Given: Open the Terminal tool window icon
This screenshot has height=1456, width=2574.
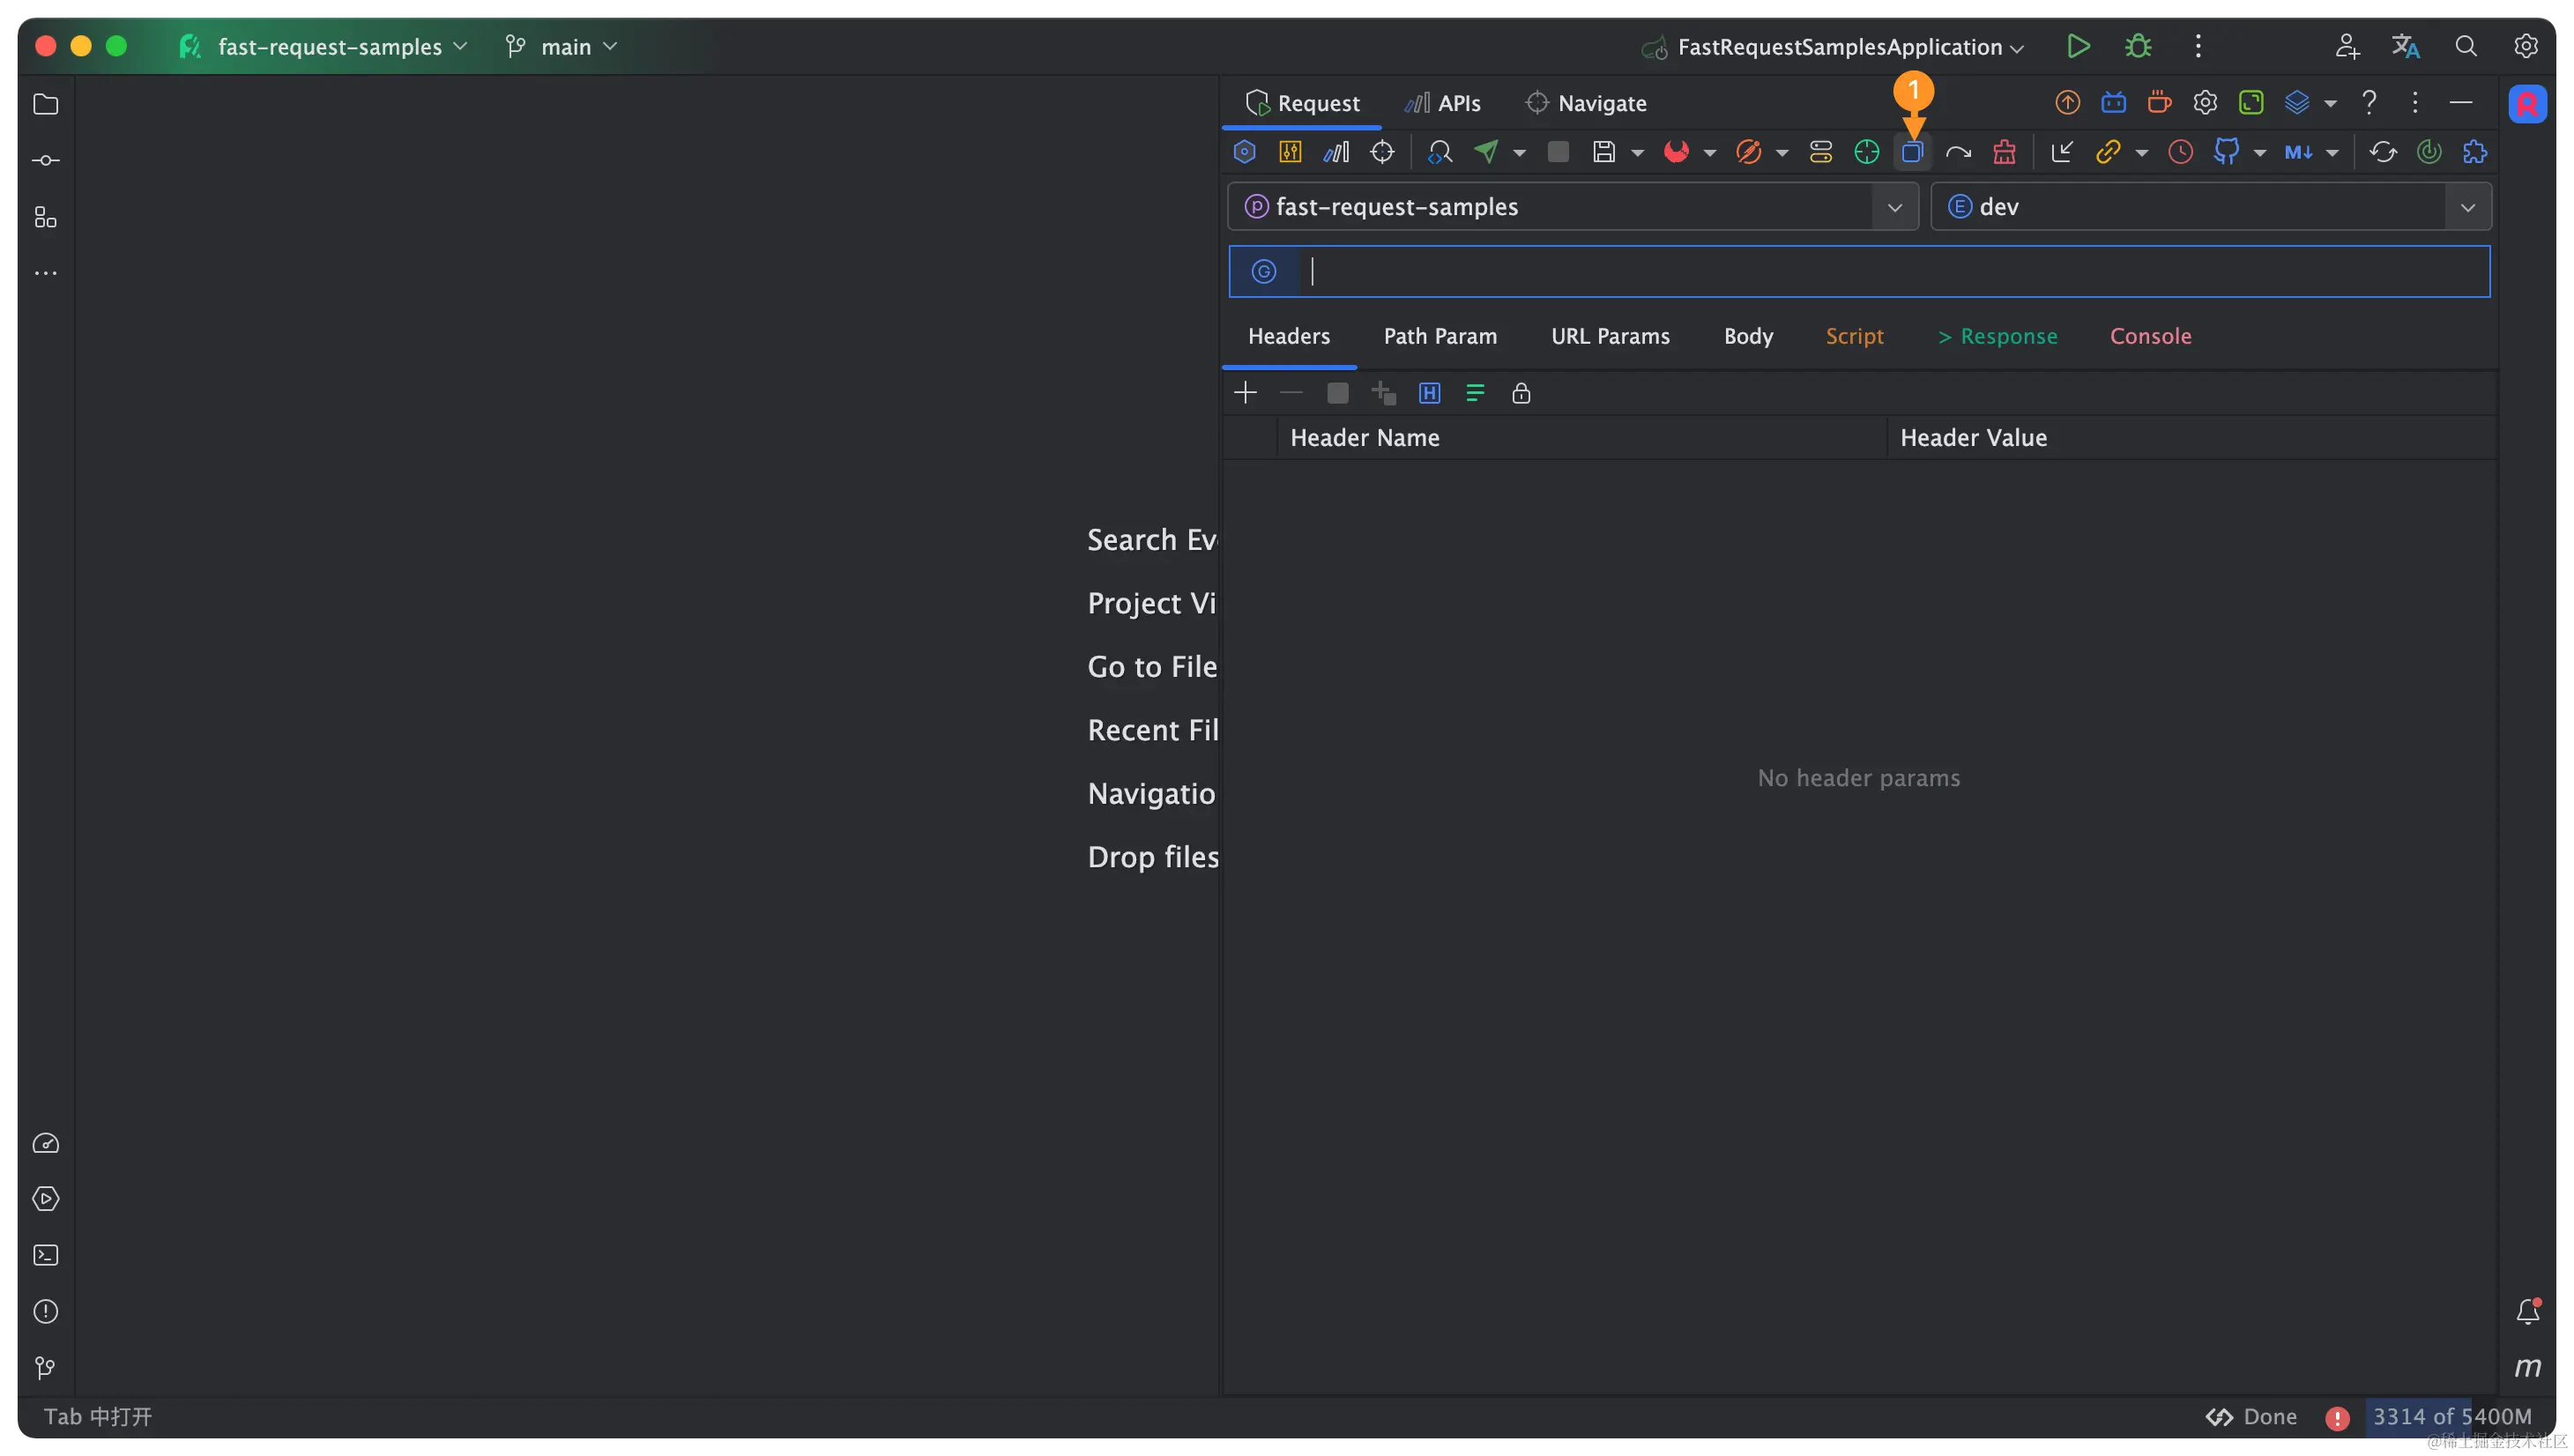Looking at the screenshot, I should (46, 1255).
